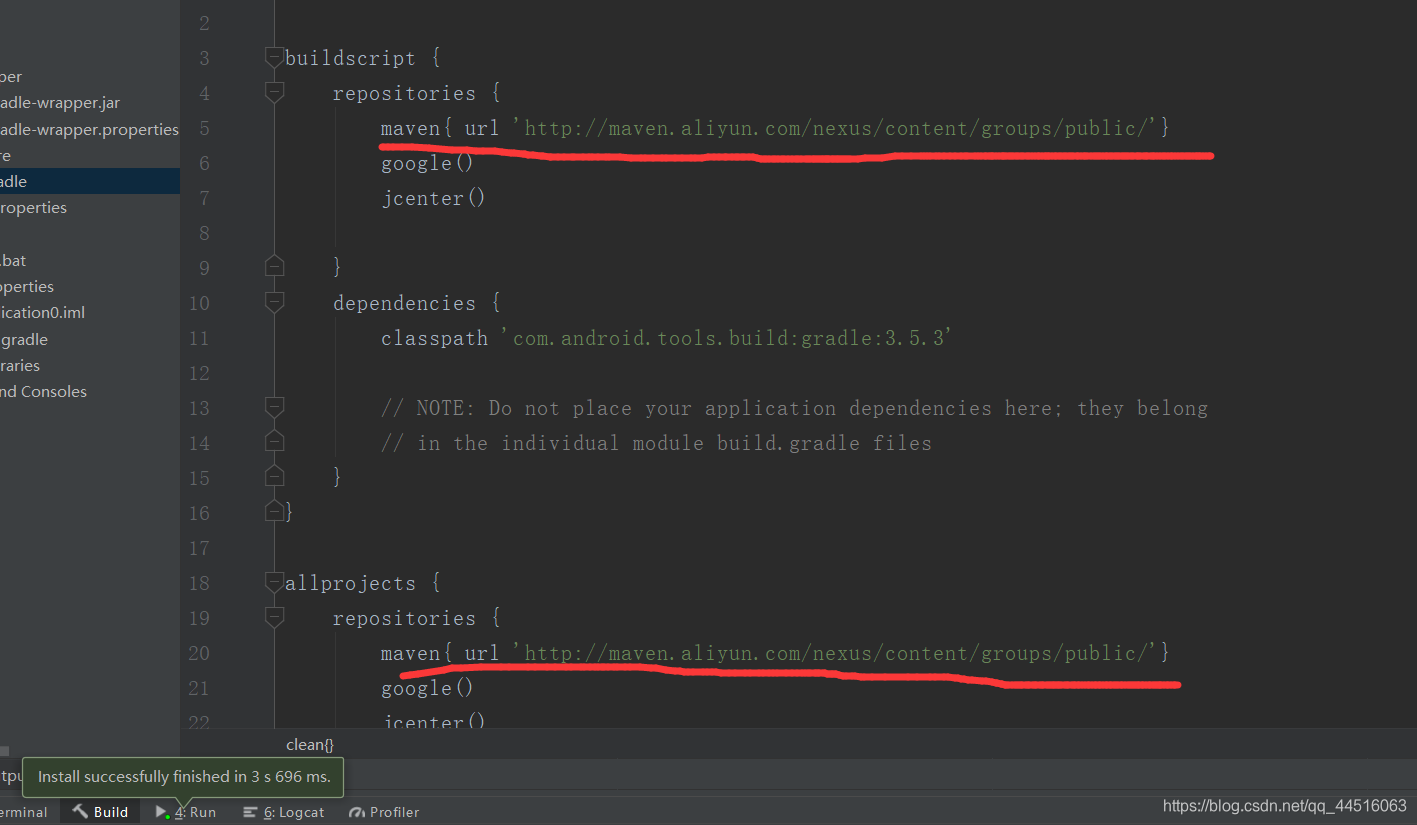
Task: Collapse buildscript repositories block on line 4
Action: click(x=274, y=93)
